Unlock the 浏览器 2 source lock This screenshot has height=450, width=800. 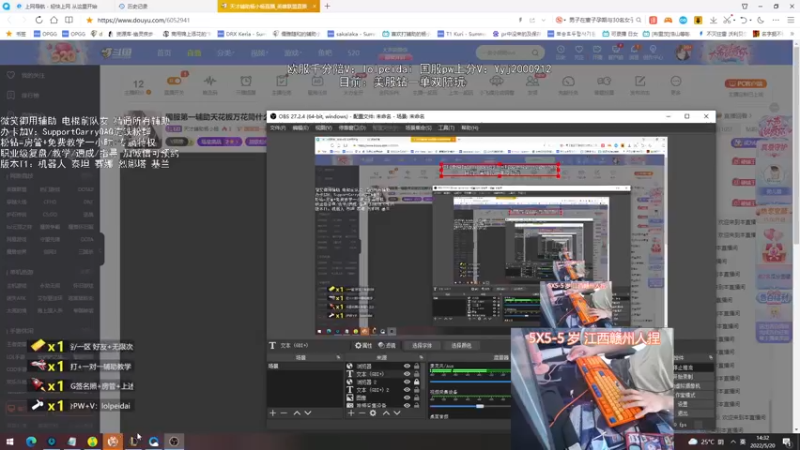[x=417, y=382]
